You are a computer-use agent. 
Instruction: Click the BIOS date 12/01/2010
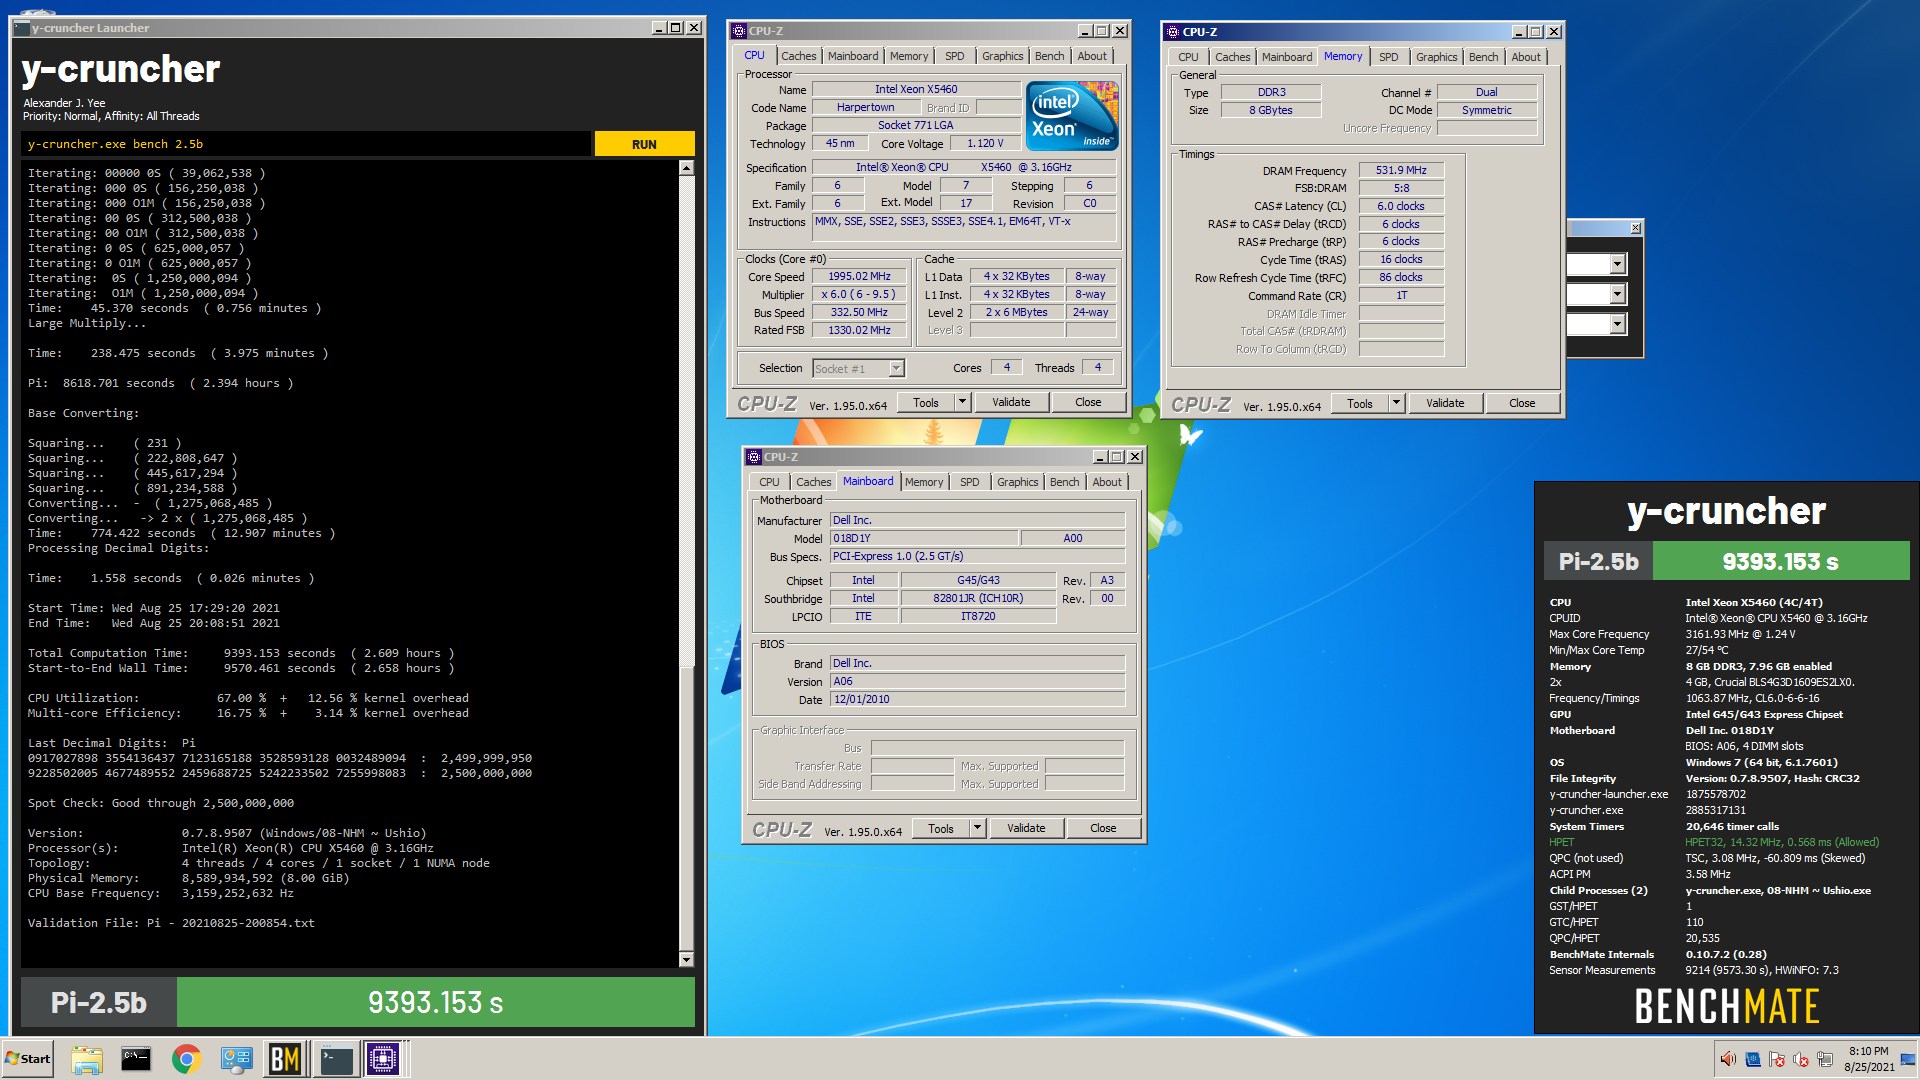977,699
